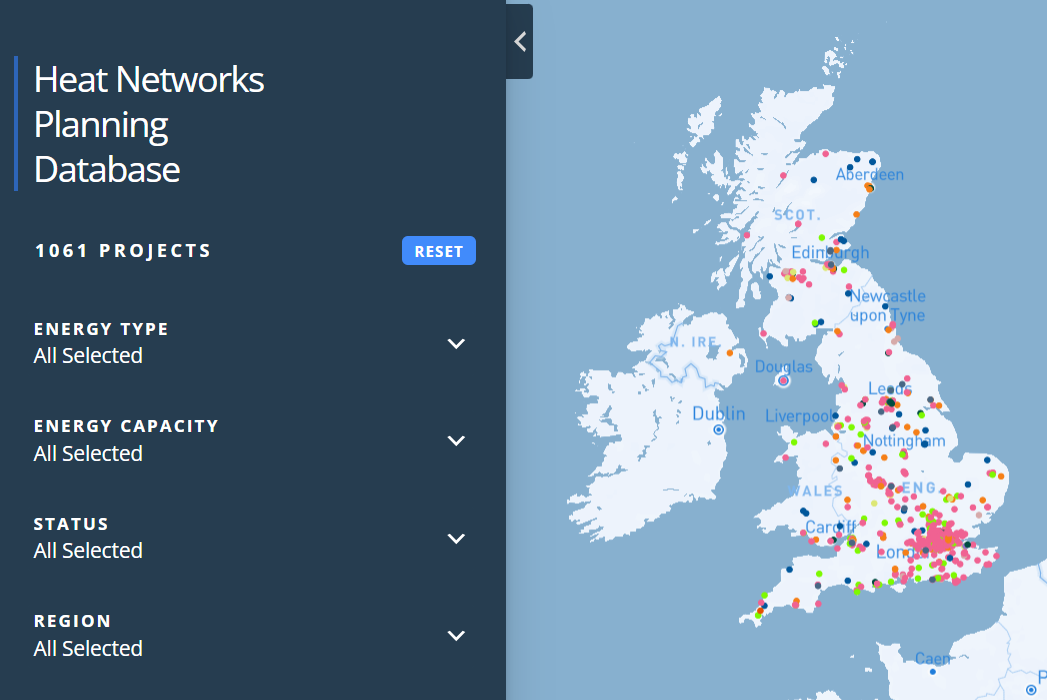The height and width of the screenshot is (700, 1047).
Task: Open the Region filter dropdown
Action: pyautogui.click(x=456, y=636)
